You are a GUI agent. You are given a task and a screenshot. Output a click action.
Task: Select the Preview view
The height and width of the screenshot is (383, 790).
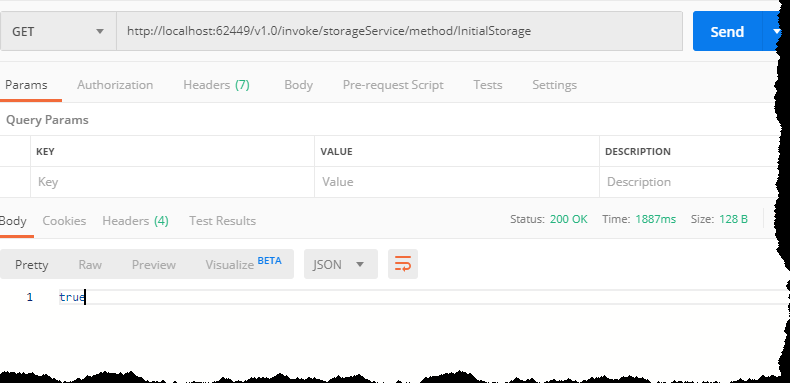(x=154, y=265)
